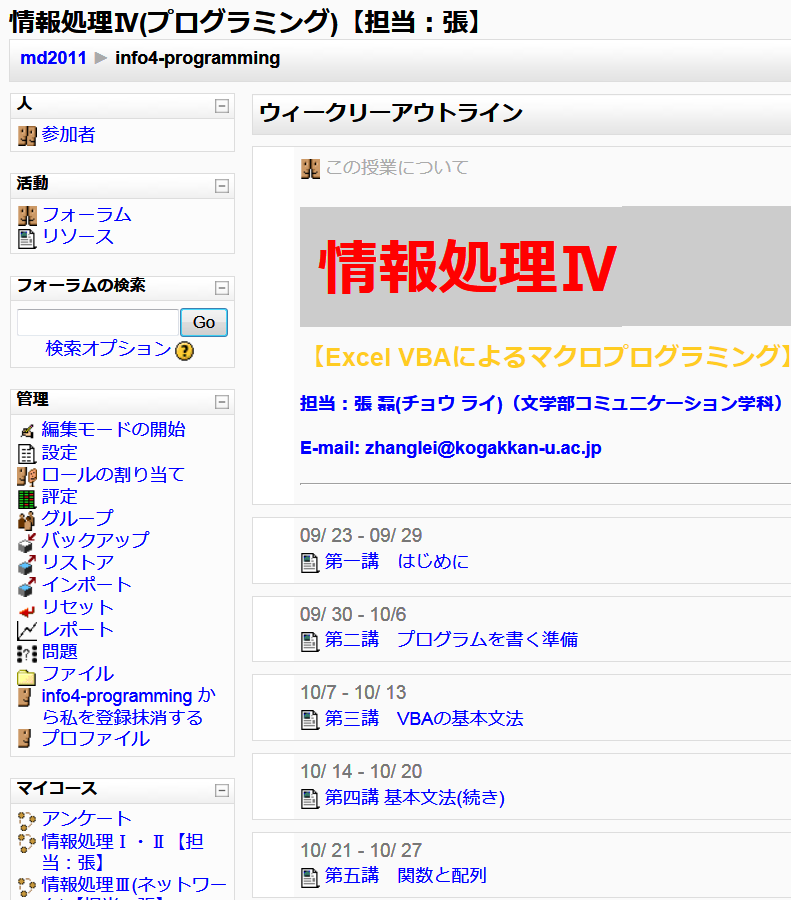The height and width of the screenshot is (900, 791).
Task: Click the ファイル folder icon
Action: pos(26,677)
